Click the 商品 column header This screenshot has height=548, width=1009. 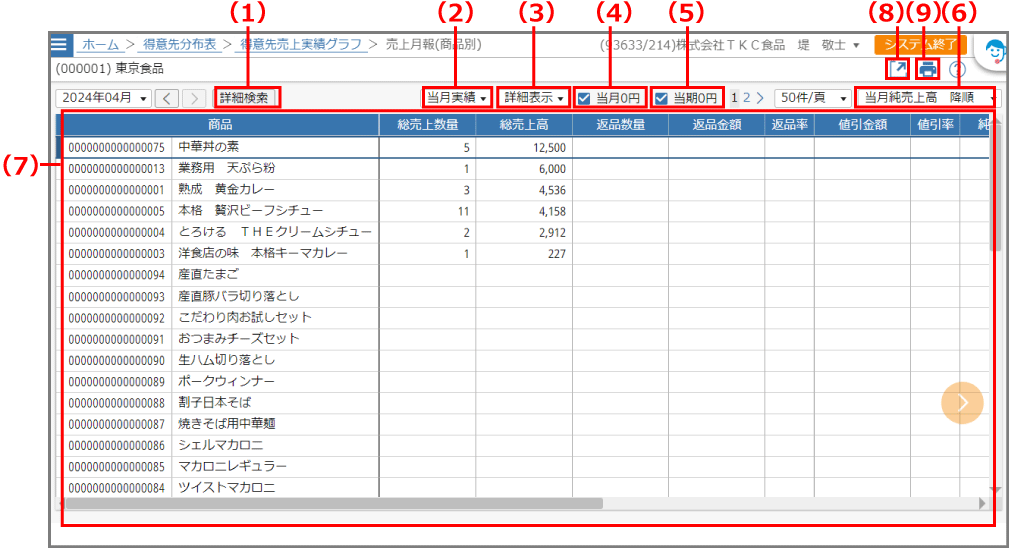(220, 125)
